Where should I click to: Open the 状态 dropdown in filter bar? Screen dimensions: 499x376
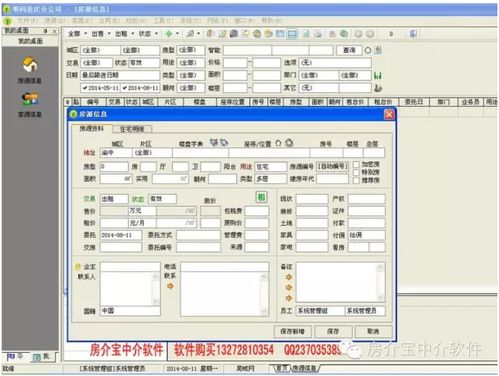[144, 63]
